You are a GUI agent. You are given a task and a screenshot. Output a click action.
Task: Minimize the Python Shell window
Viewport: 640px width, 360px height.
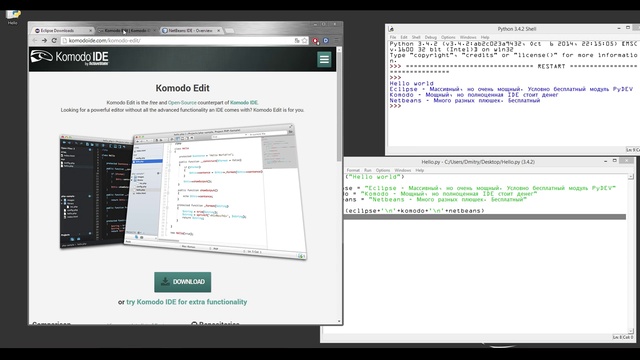[x=619, y=28]
